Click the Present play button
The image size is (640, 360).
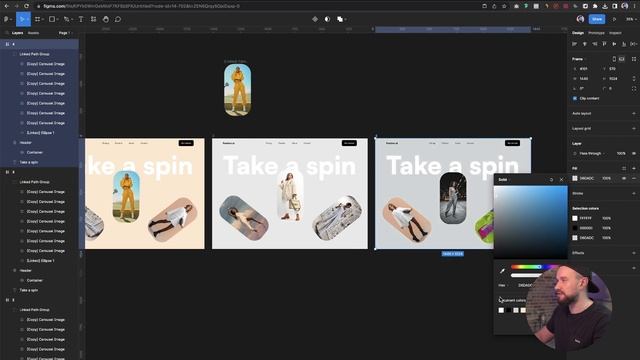tap(614, 19)
